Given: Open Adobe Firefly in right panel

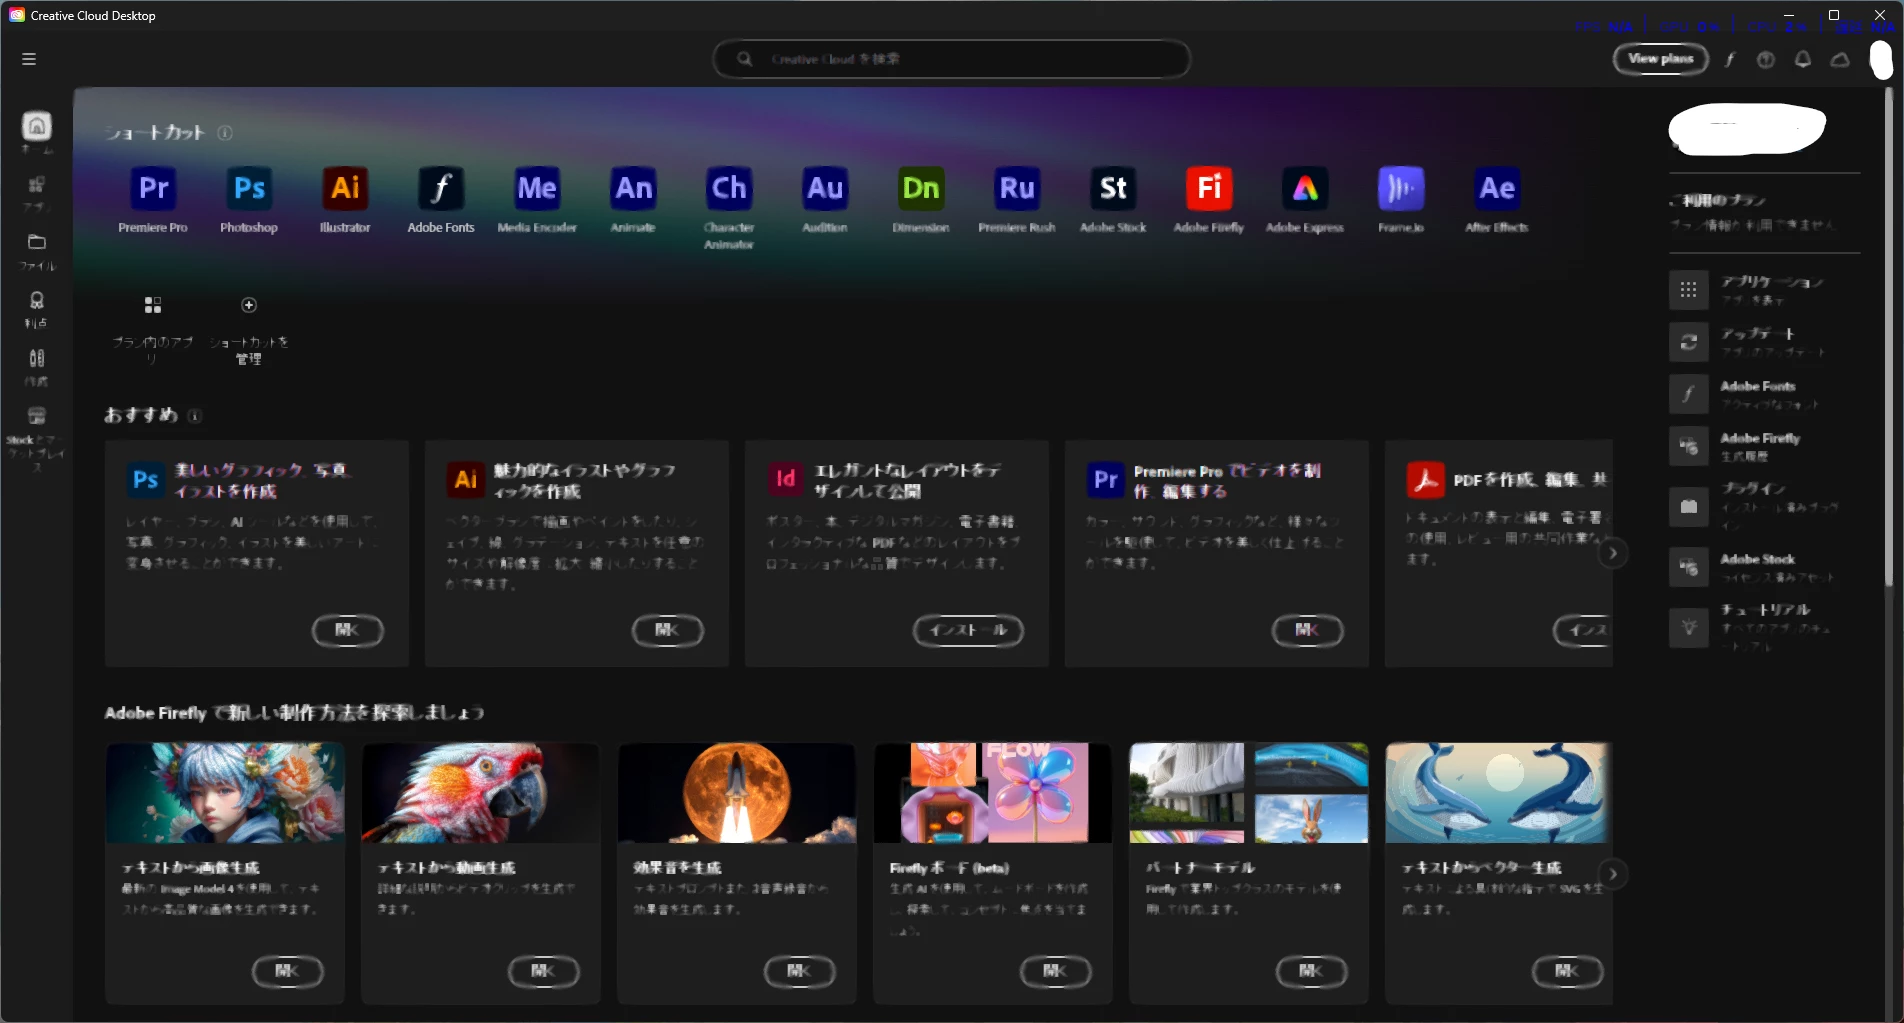Looking at the screenshot, I should (1764, 446).
